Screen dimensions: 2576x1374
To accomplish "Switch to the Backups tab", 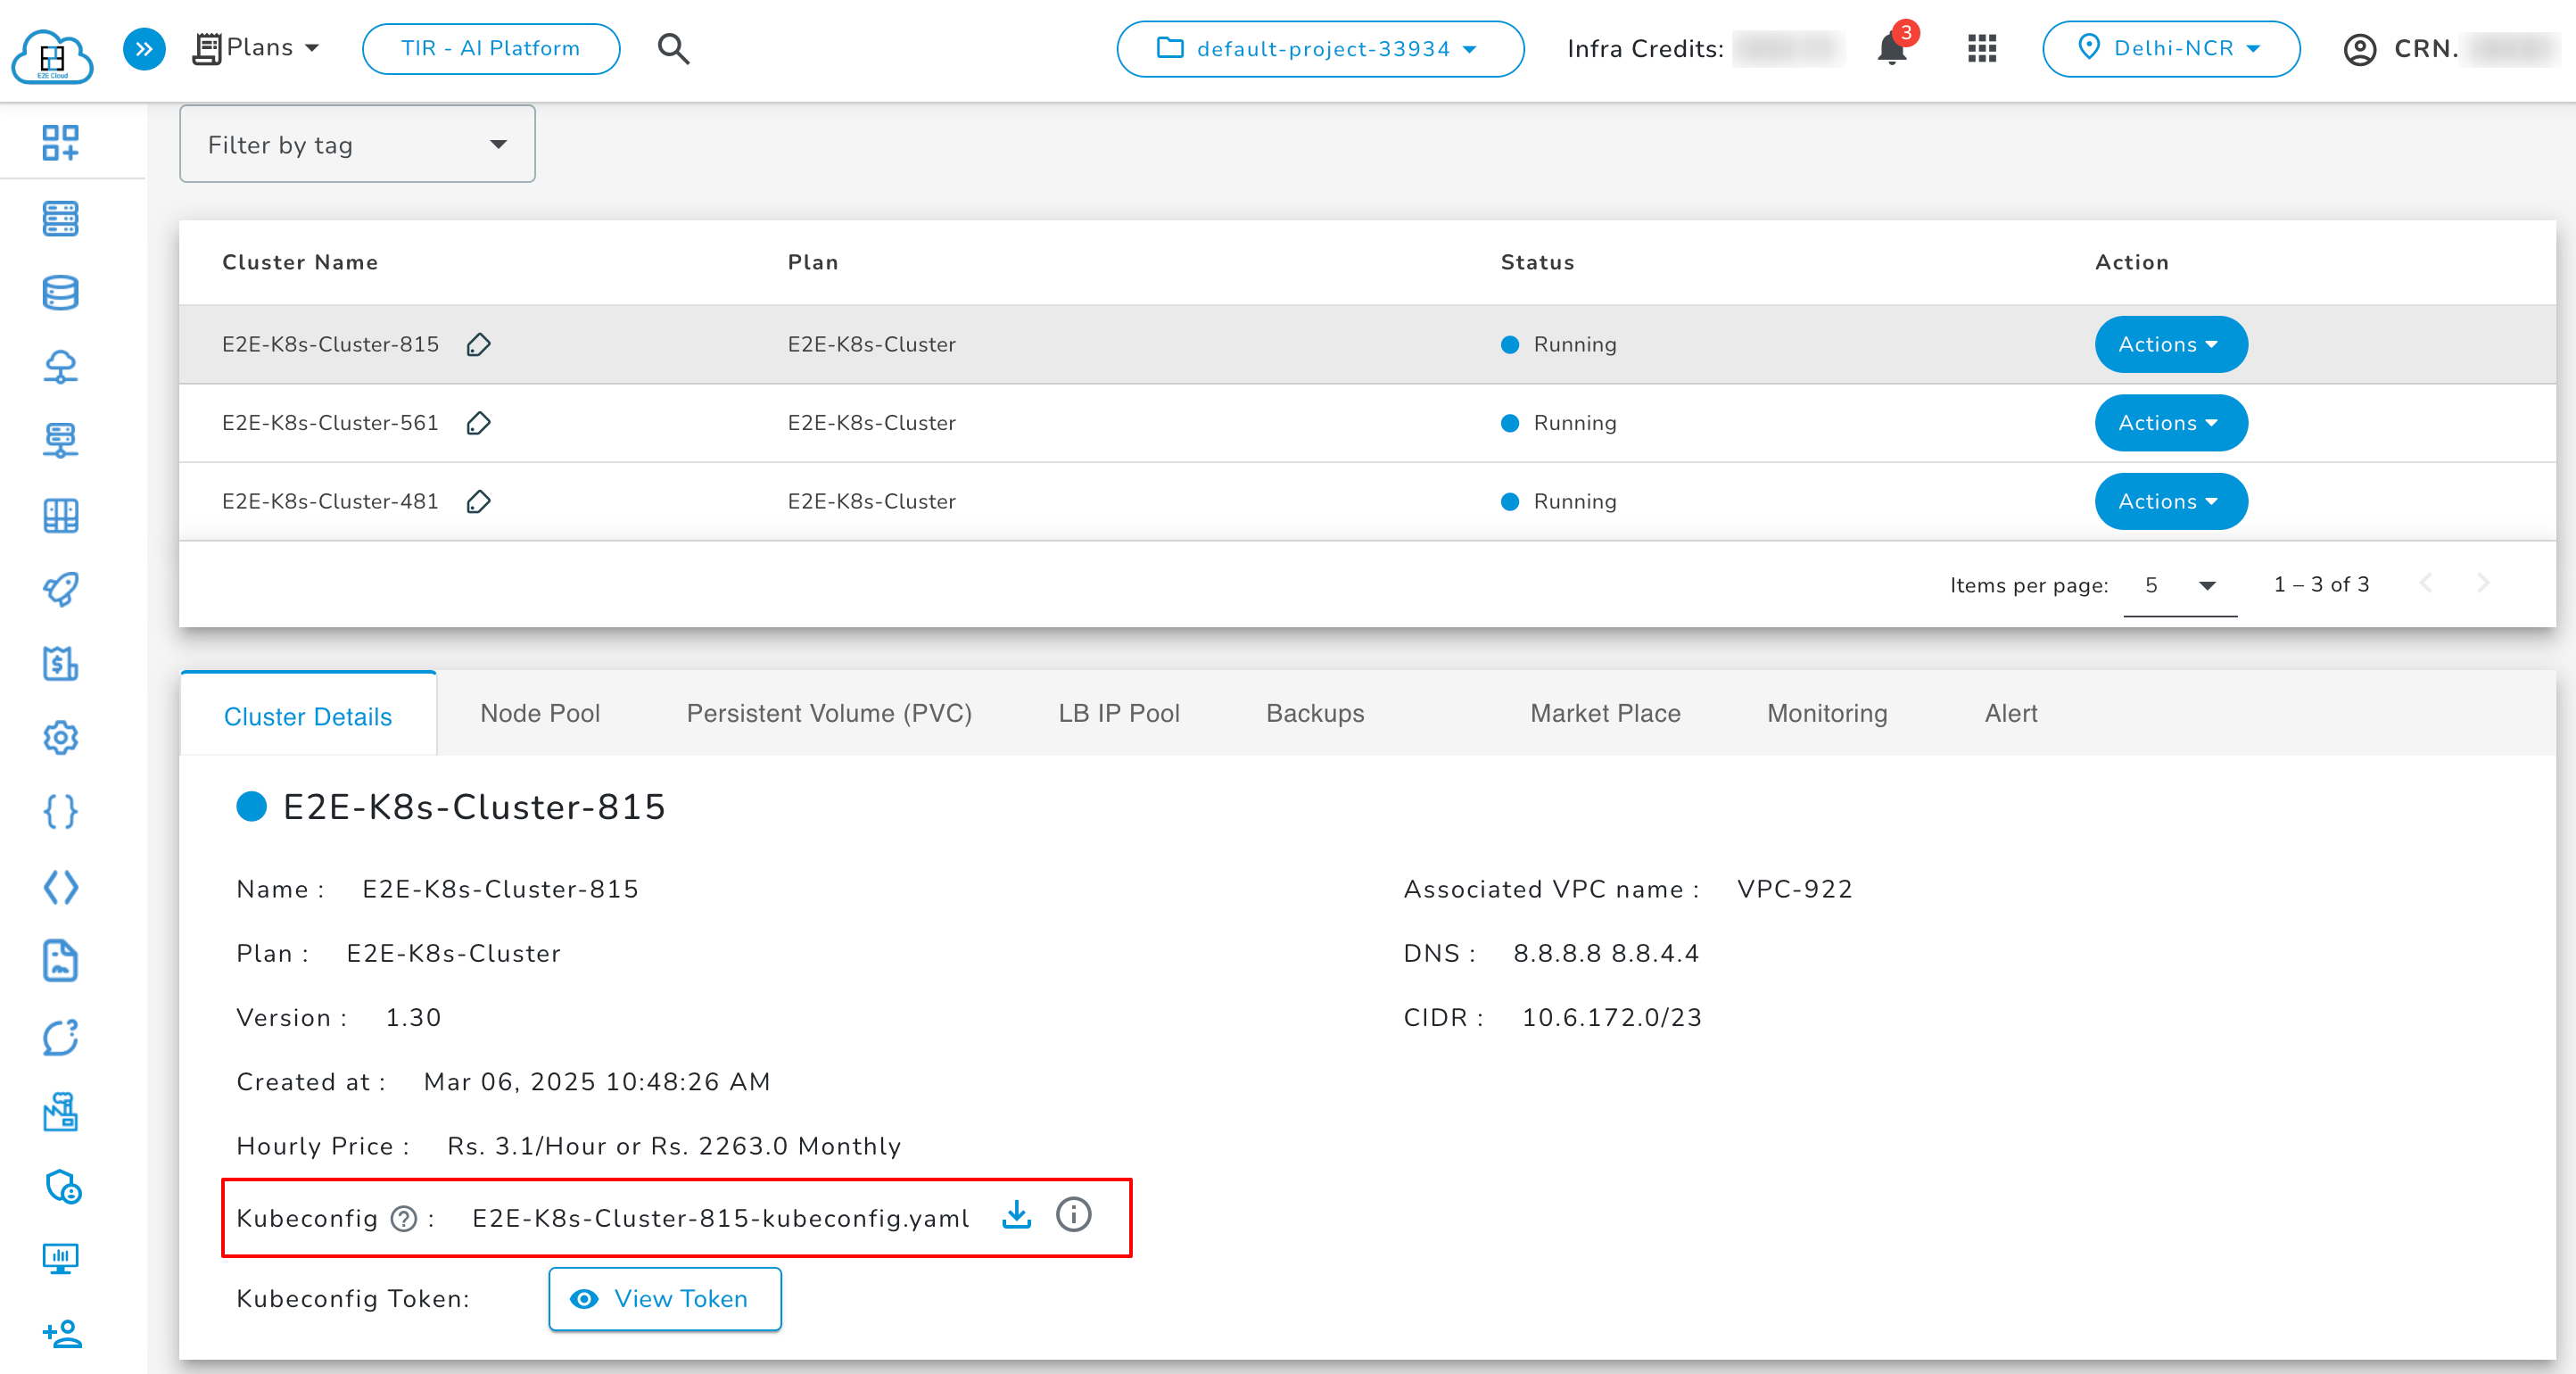I will 1315,713.
